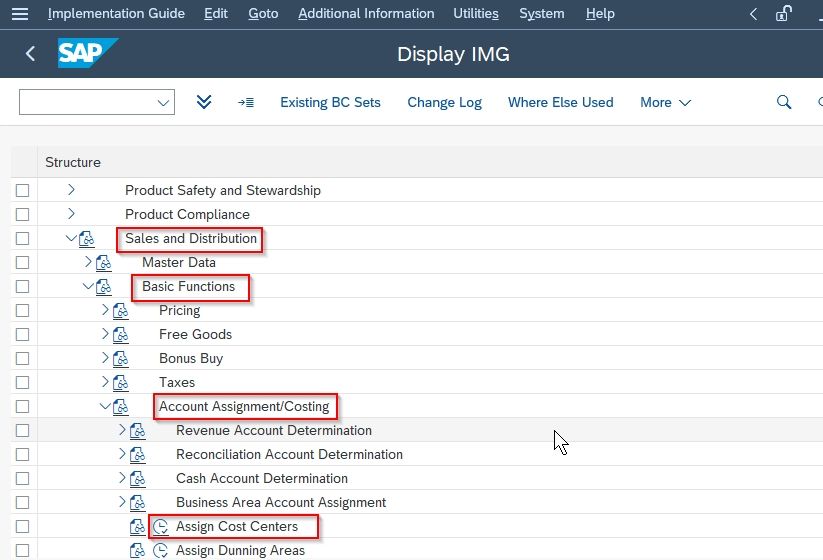Open documentation icon for Sales and Distribution
Viewport: 823px width, 560px height.
pos(87,239)
